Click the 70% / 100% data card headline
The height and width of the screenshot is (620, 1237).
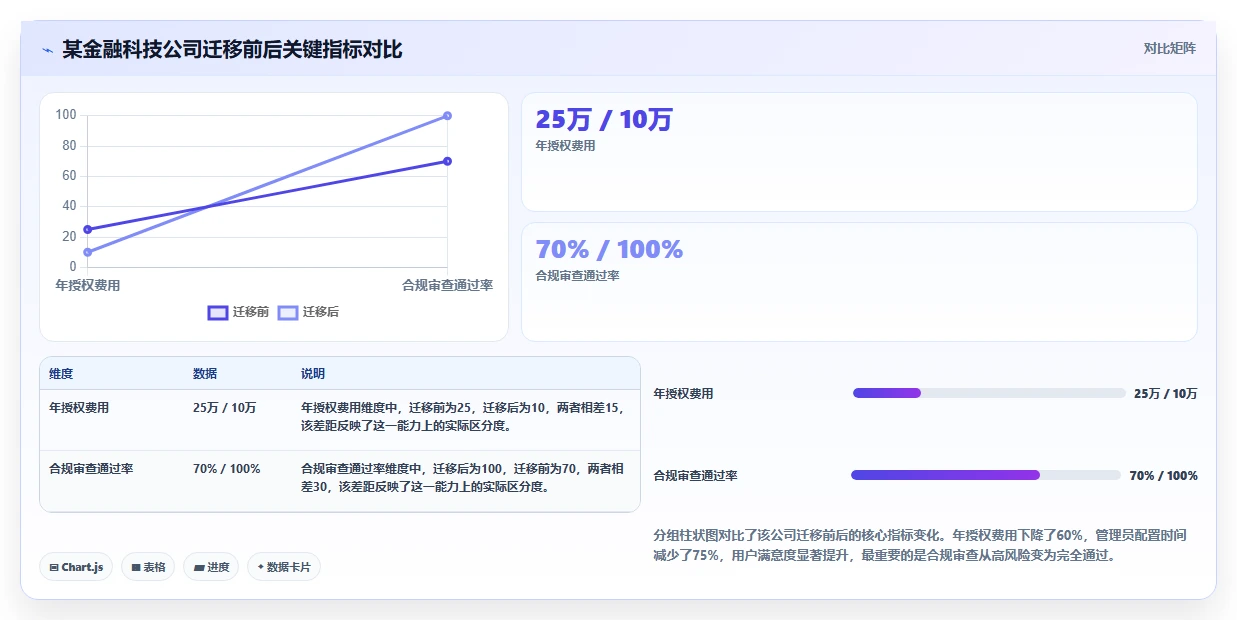point(609,250)
